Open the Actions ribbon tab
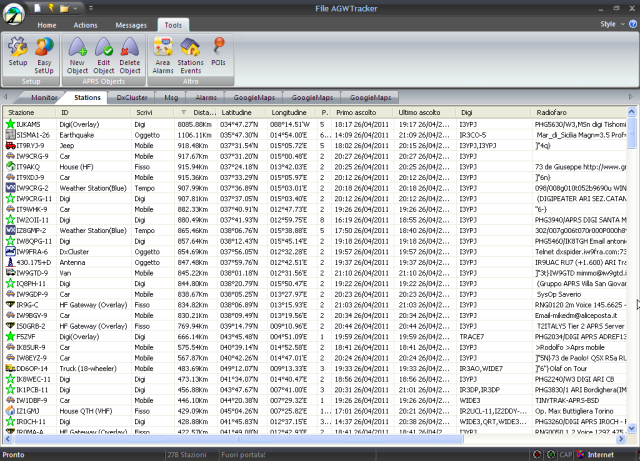Viewport: 640px width, 461px height. 85,25
